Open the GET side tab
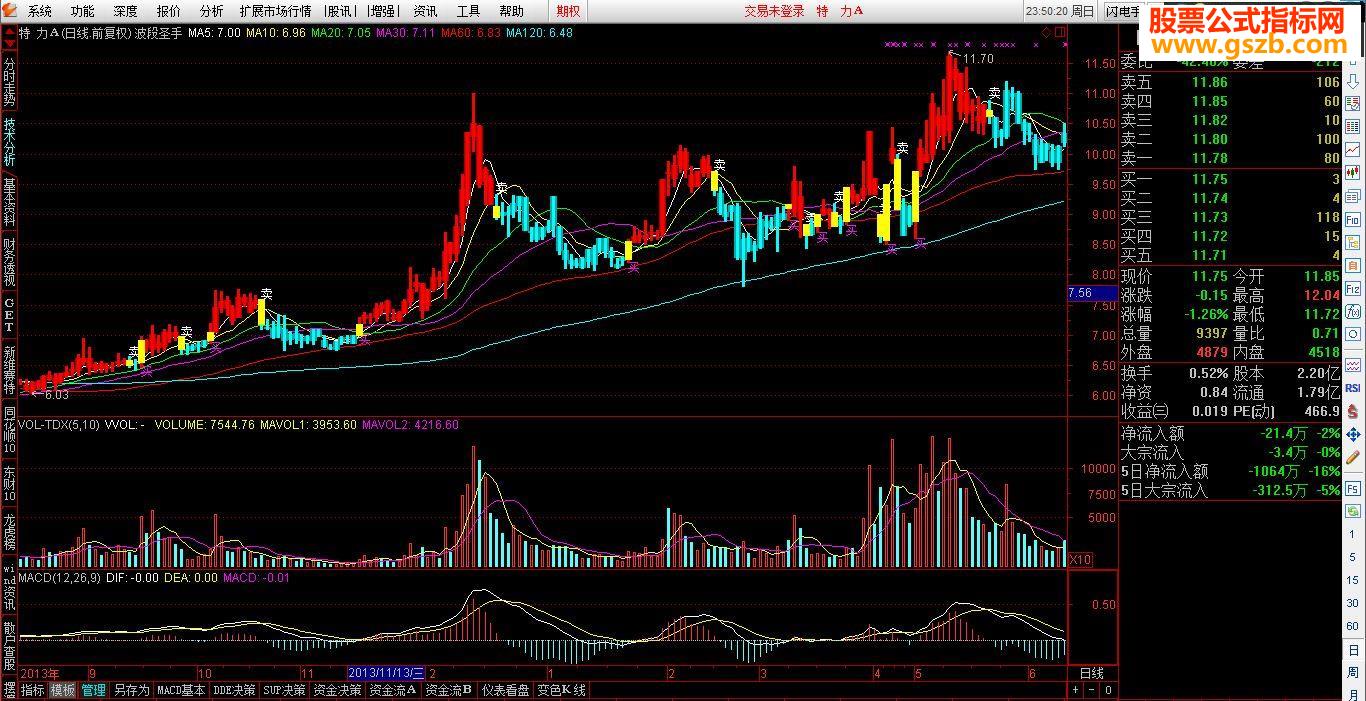Viewport: 1366px width, 701px height. pyautogui.click(x=9, y=314)
